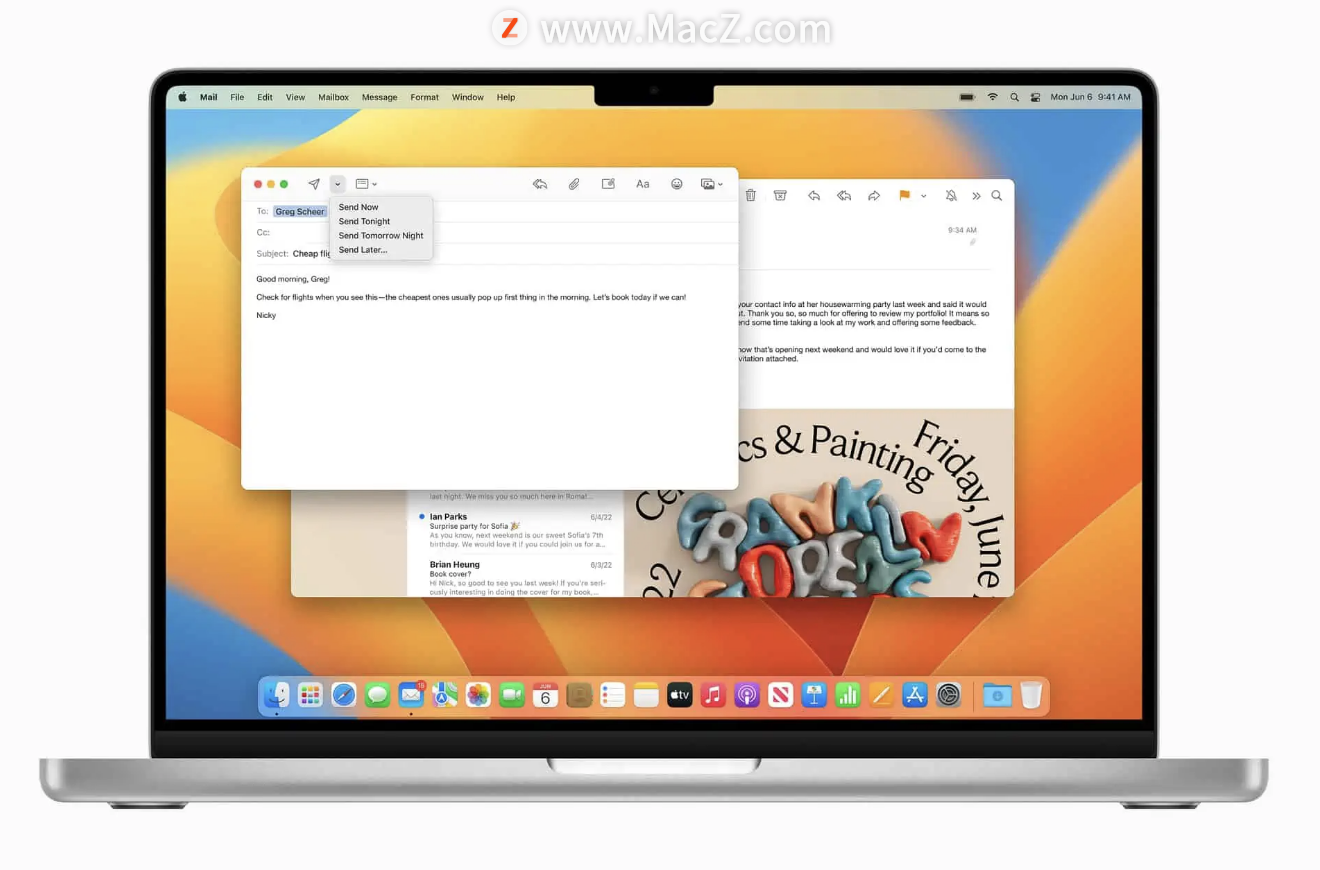Select the Ian Parks email in the list
This screenshot has width=1320, height=870.
coord(516,531)
